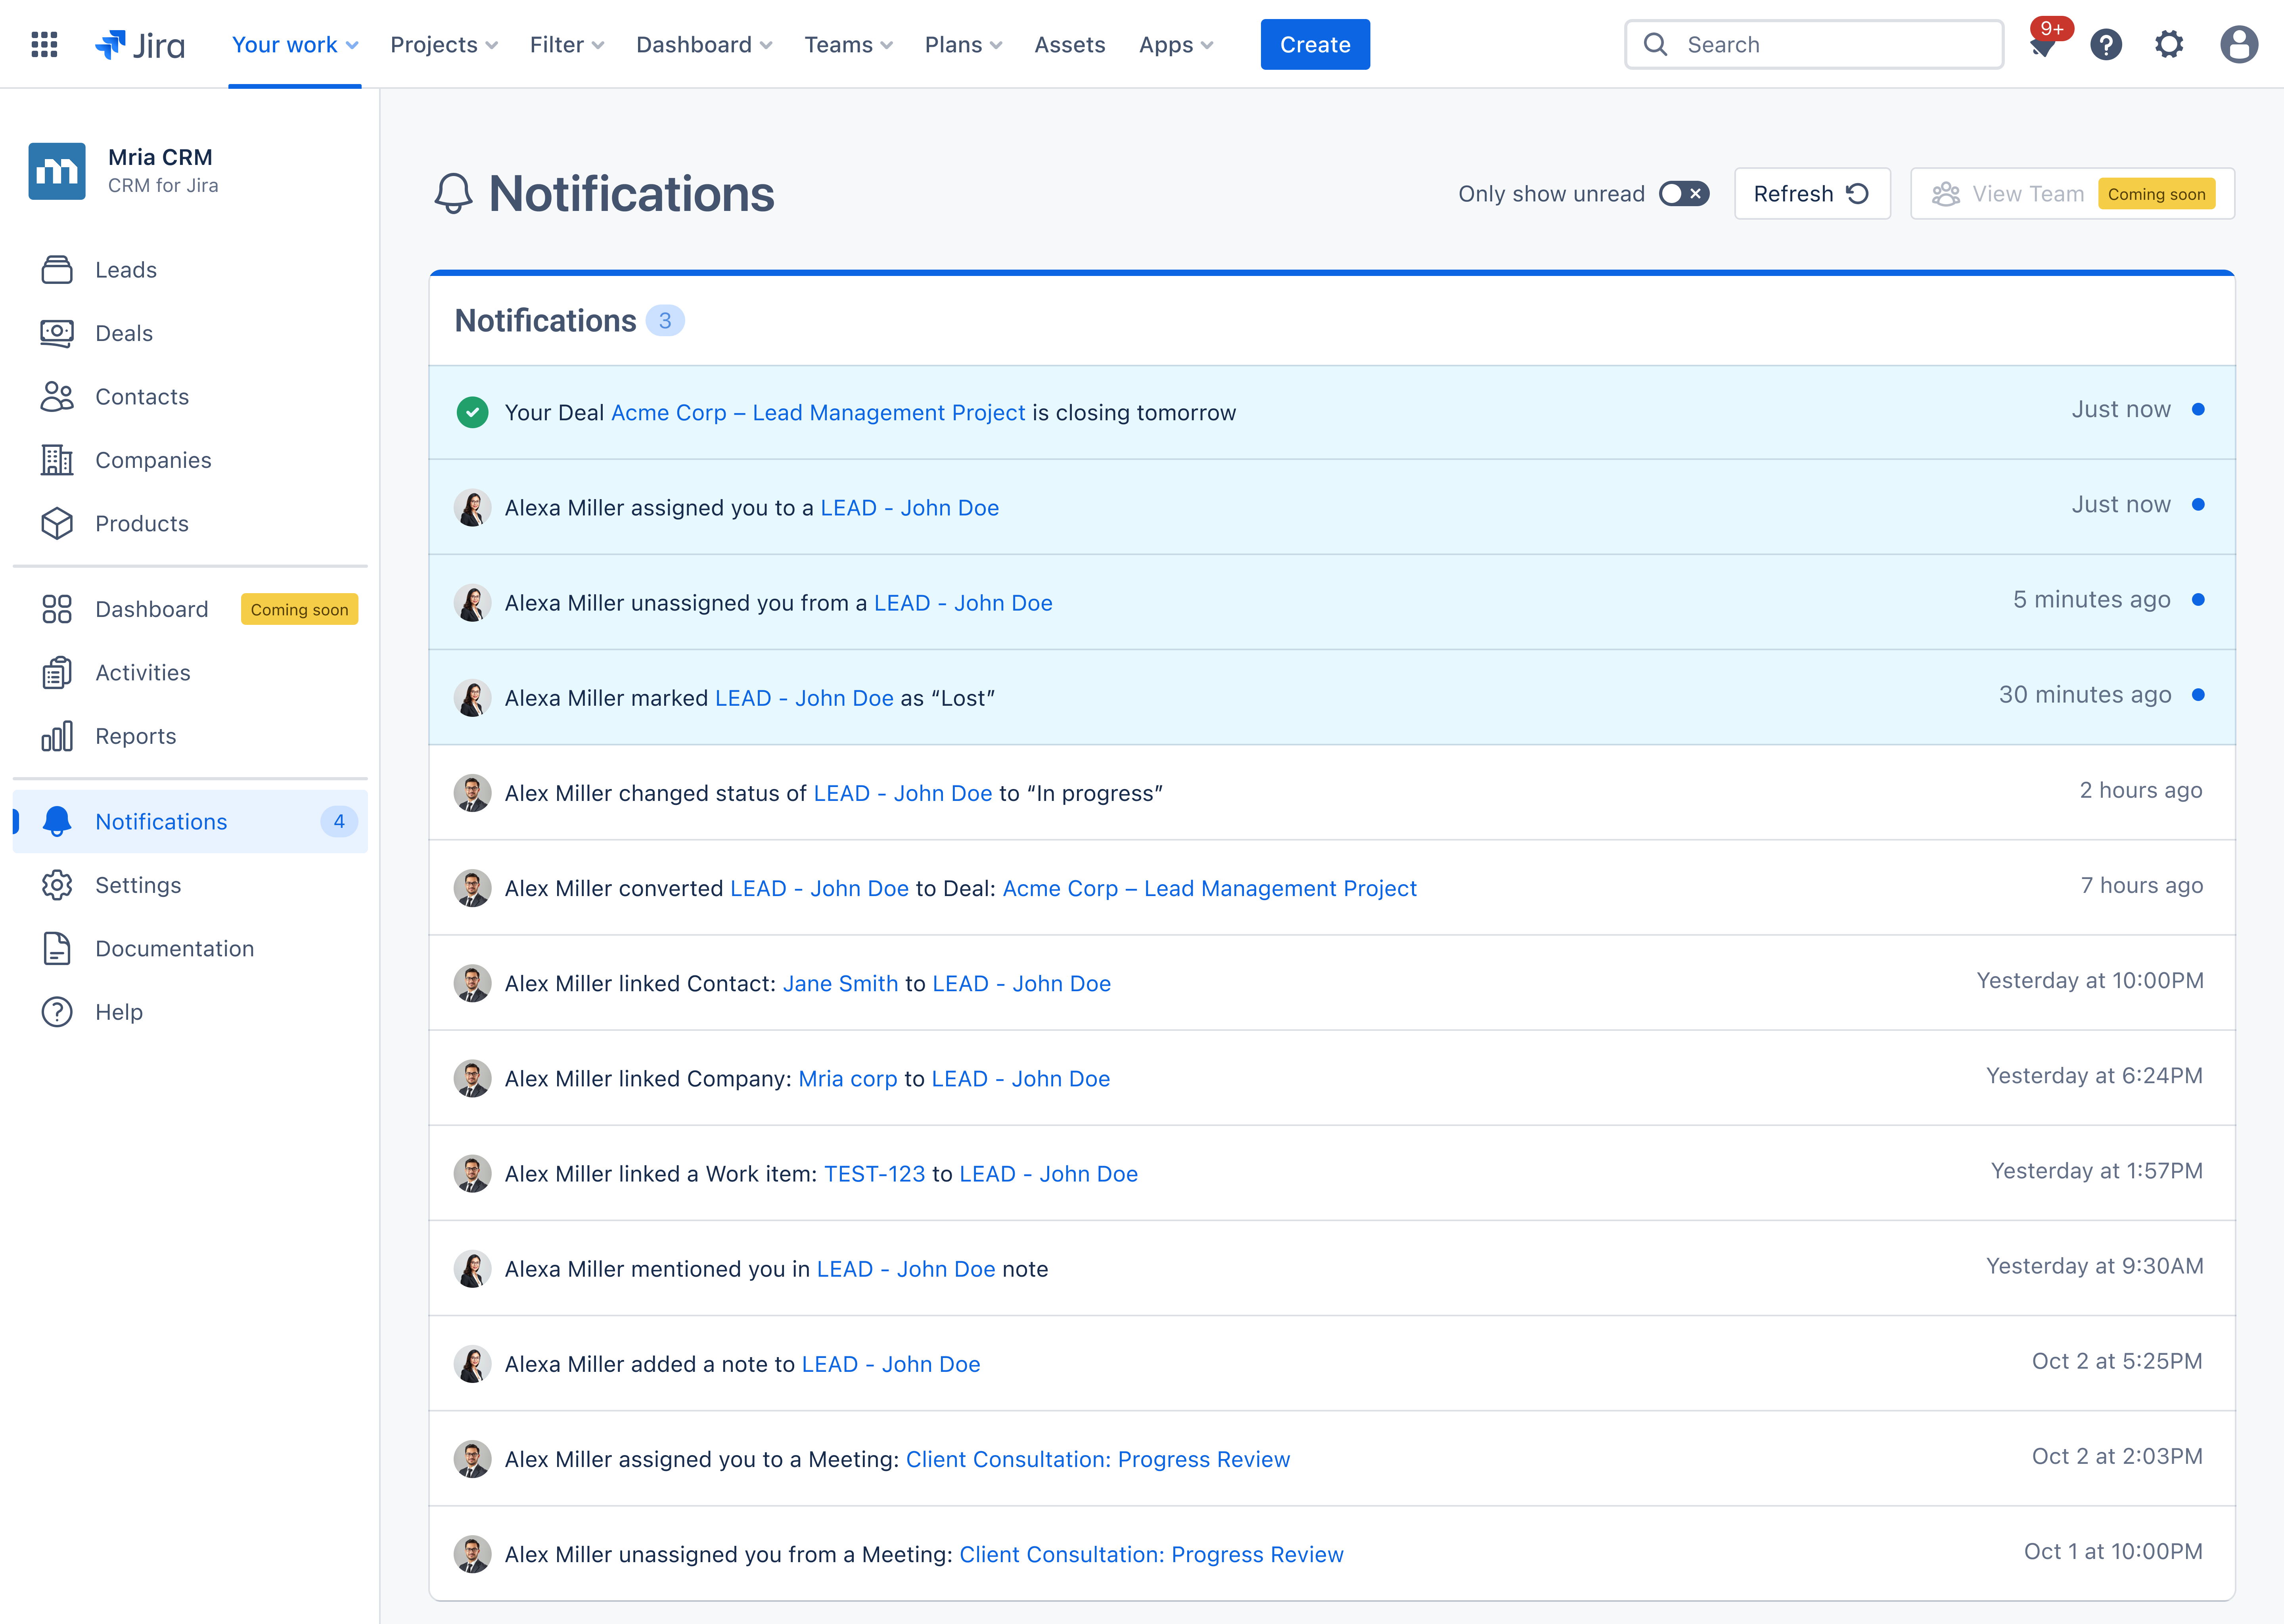This screenshot has height=1624, width=2284.
Task: Click unread dot on '30 minutes ago' notification
Action: pyautogui.click(x=2198, y=695)
